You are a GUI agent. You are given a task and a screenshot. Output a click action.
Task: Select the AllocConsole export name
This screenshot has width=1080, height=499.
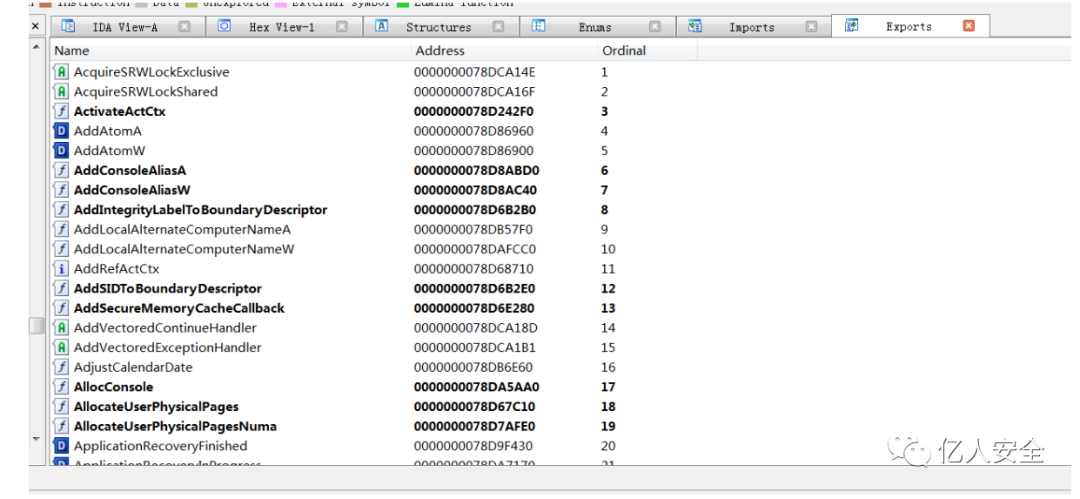(114, 387)
